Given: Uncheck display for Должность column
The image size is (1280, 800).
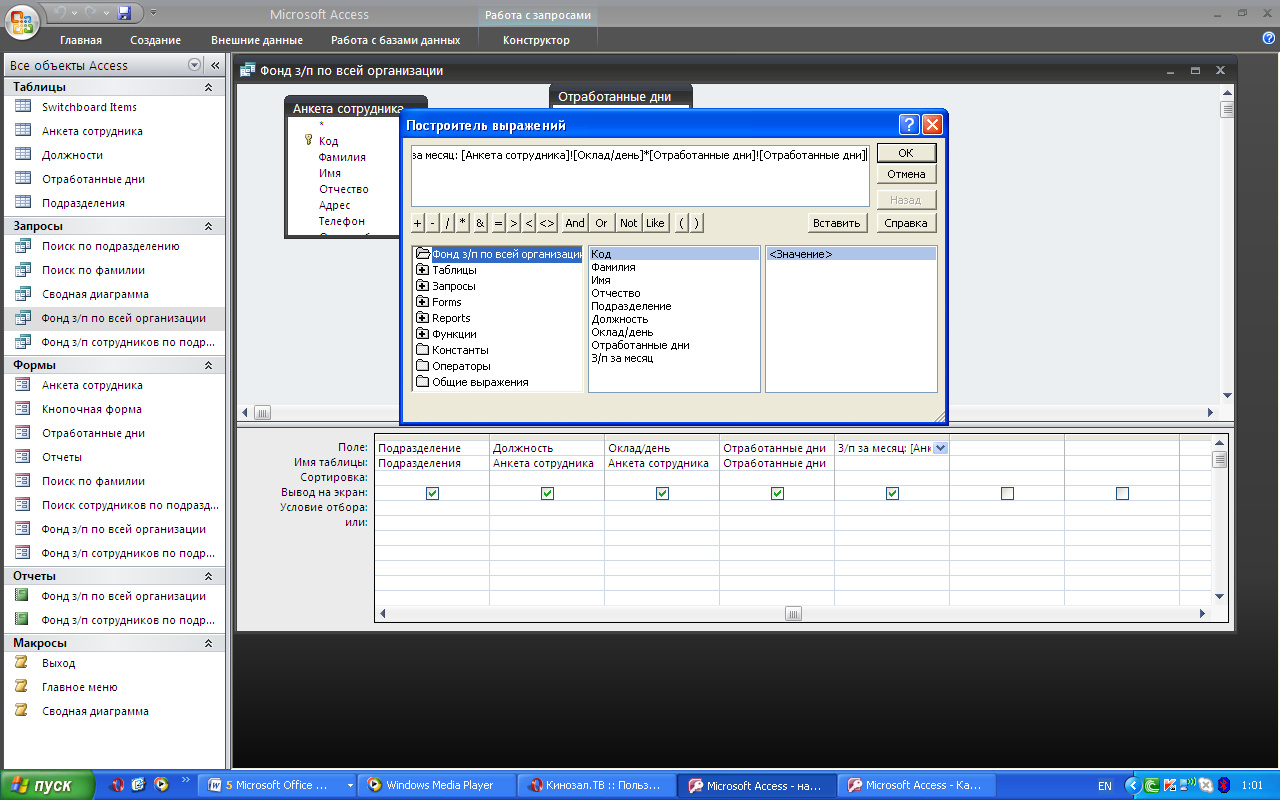Looking at the screenshot, I should (547, 493).
